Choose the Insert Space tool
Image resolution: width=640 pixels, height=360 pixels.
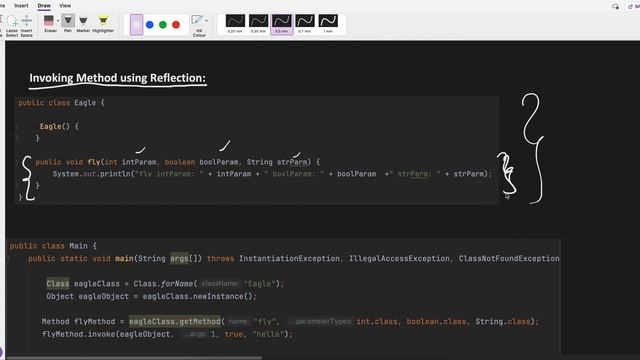pyautogui.click(x=27, y=25)
